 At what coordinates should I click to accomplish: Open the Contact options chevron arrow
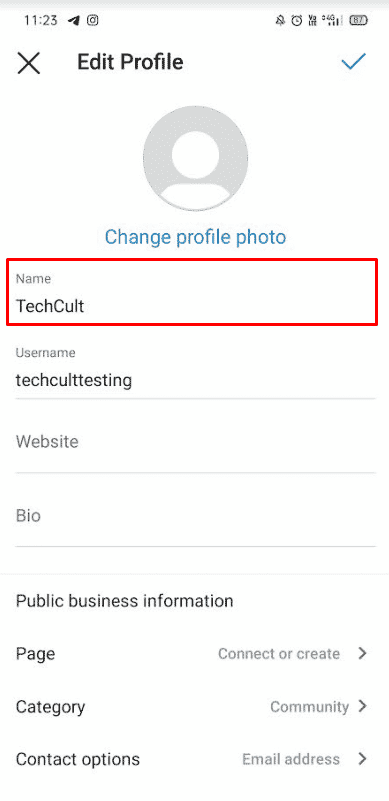pyautogui.click(x=362, y=759)
